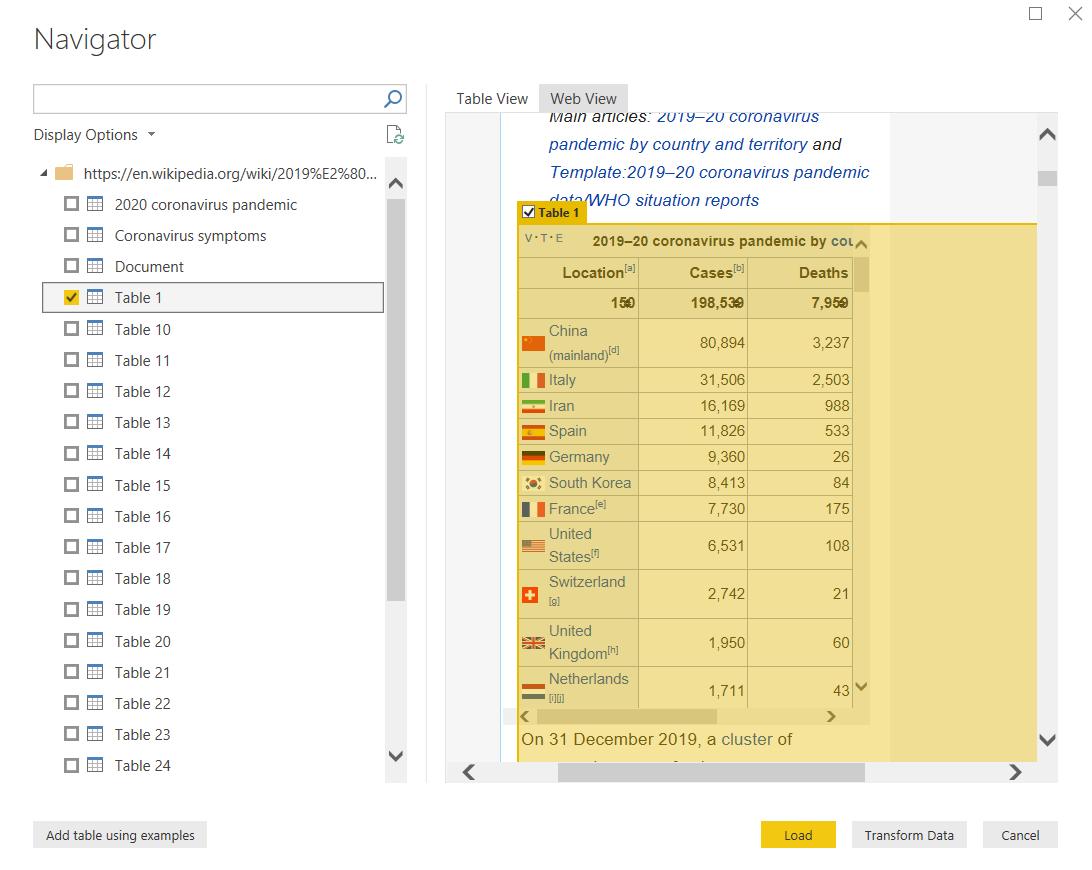Open the Display Options dropdown
The height and width of the screenshot is (870, 1092).
(94, 135)
